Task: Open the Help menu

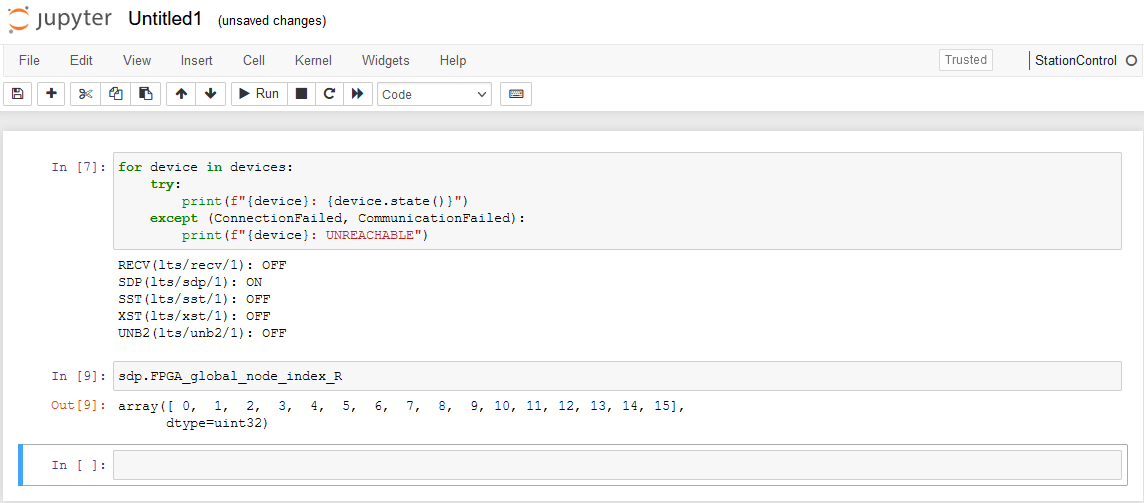Action: [453, 61]
